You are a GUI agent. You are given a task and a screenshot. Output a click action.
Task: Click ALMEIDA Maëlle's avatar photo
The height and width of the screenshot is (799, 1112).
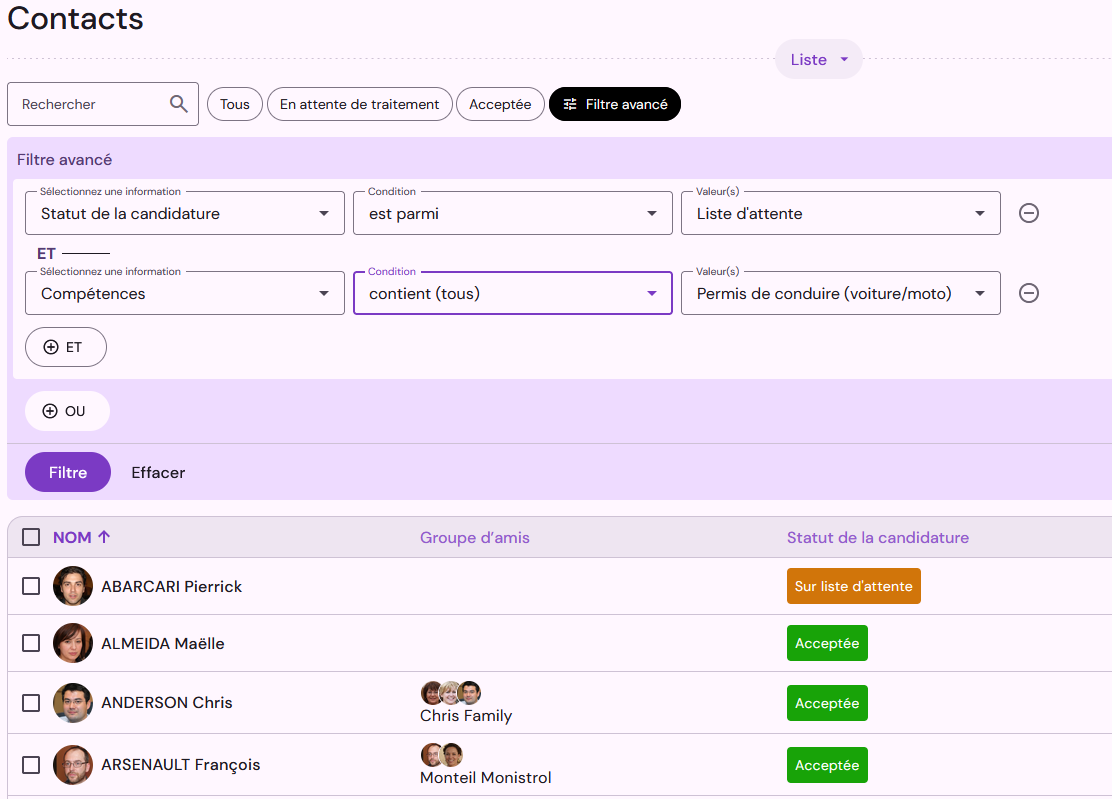73,643
